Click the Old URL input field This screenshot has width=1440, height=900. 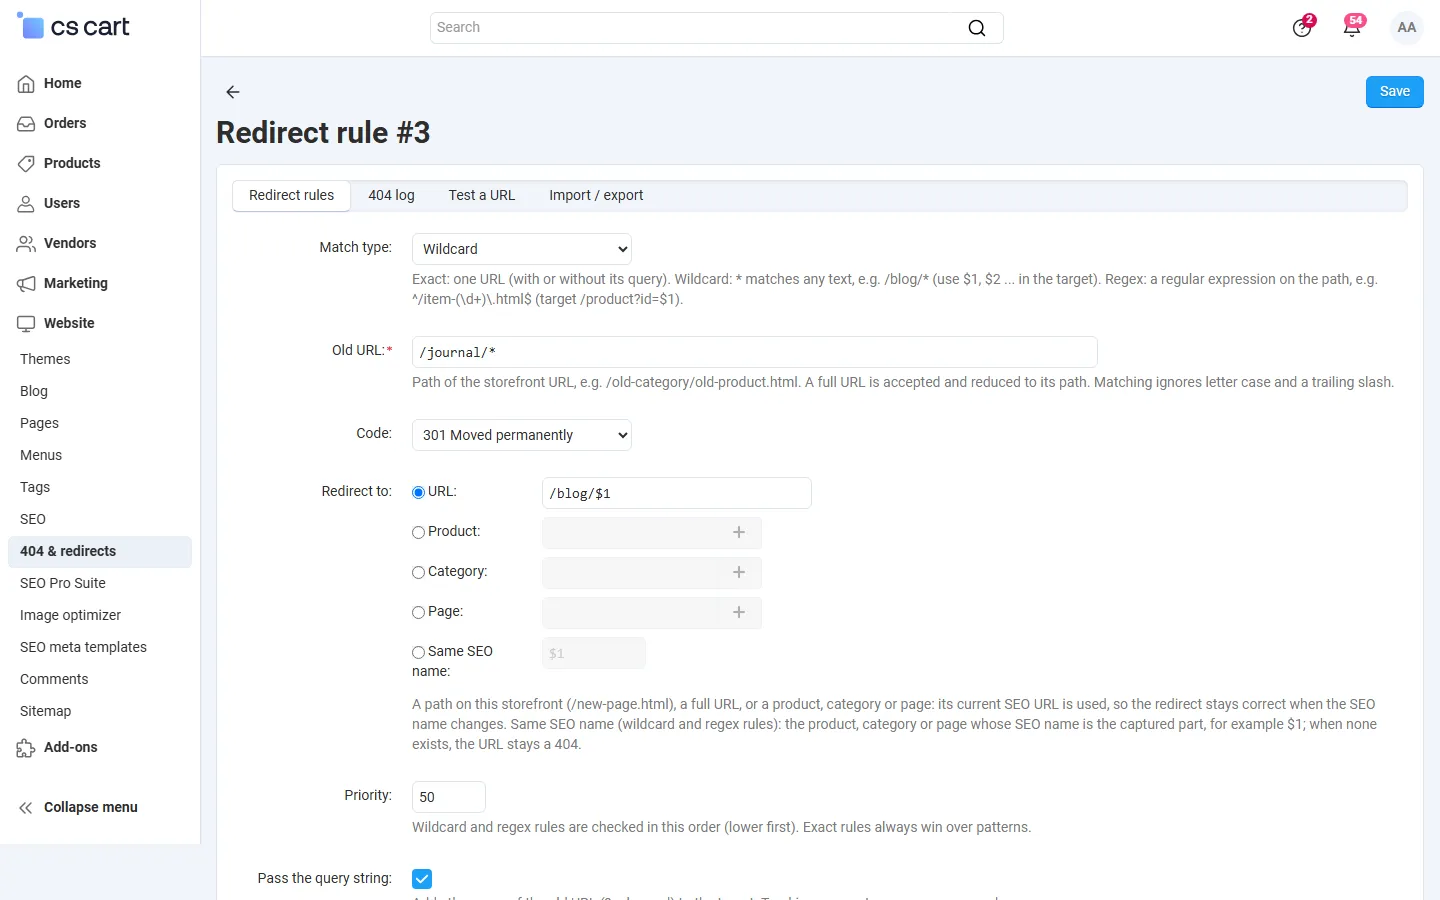tap(755, 352)
